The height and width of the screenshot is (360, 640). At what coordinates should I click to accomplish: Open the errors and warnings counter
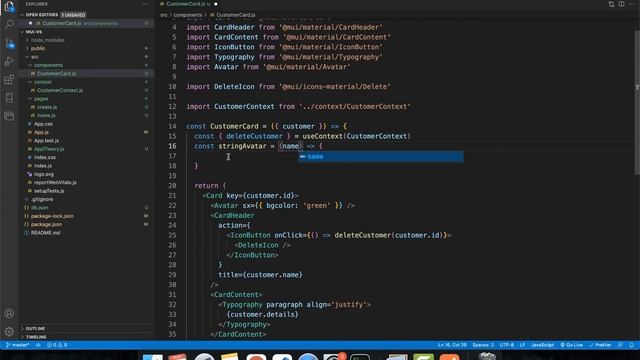click(x=57, y=345)
